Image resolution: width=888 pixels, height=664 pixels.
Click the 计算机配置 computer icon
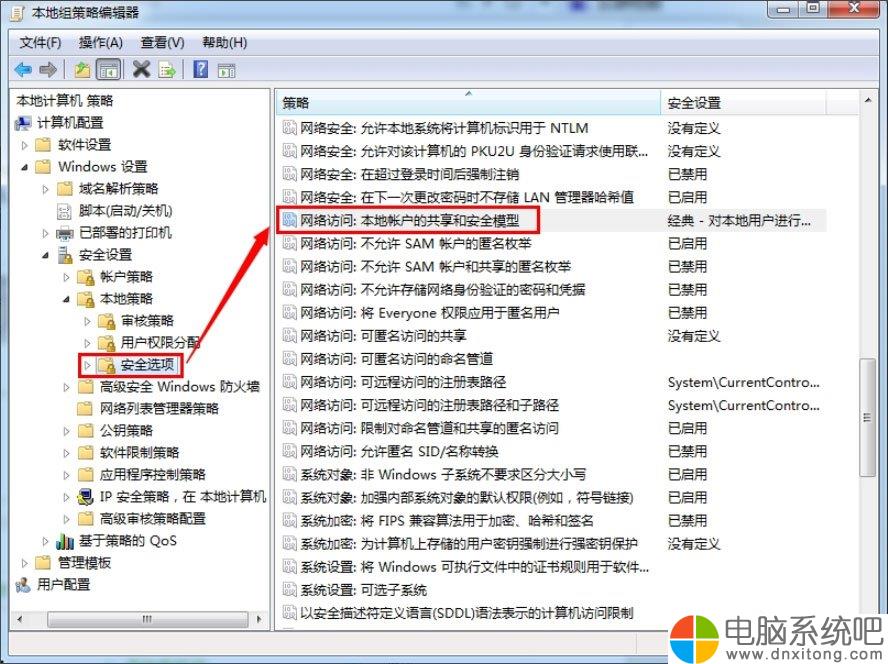pos(23,122)
